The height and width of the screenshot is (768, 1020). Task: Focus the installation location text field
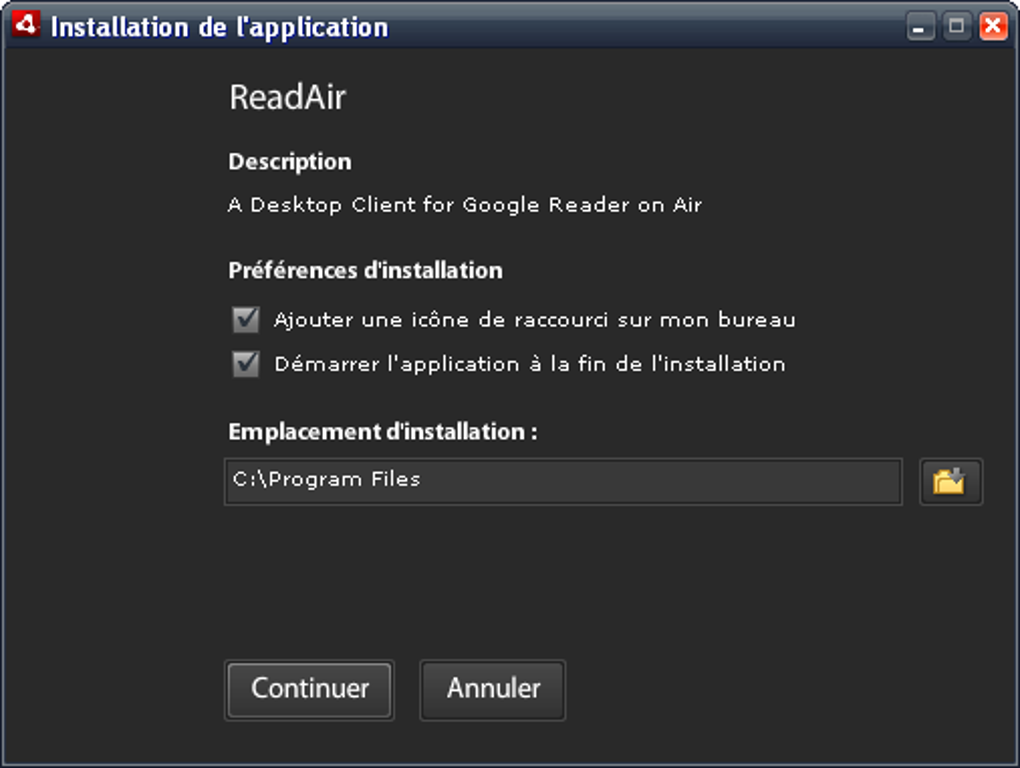click(563, 482)
